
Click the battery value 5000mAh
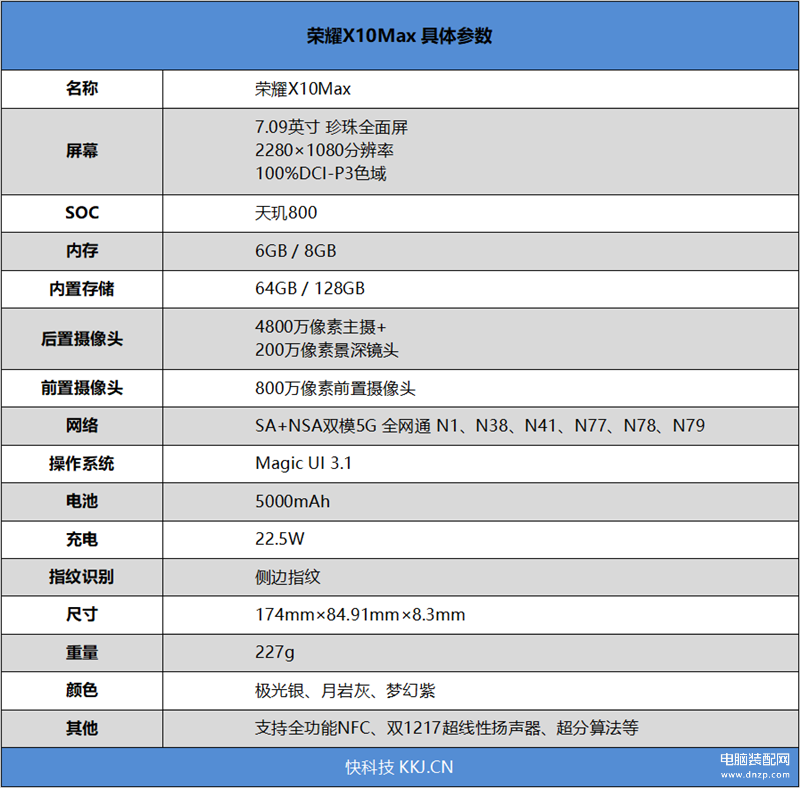pyautogui.click(x=293, y=501)
